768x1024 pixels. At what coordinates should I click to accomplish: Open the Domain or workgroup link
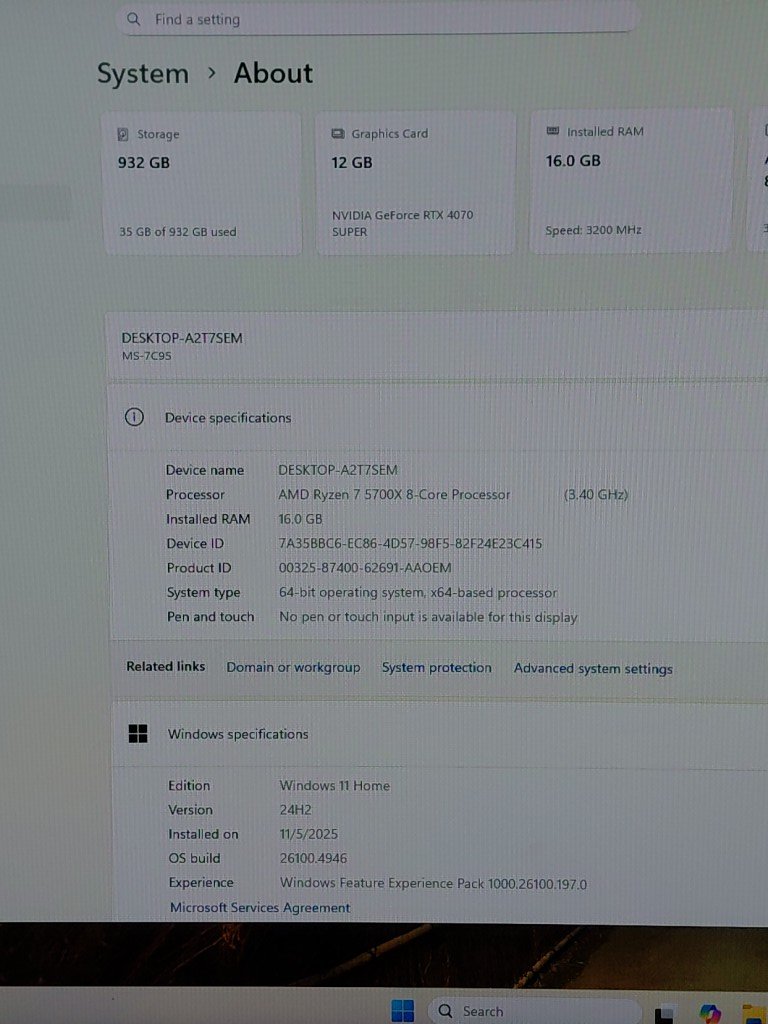pyautogui.click(x=293, y=667)
